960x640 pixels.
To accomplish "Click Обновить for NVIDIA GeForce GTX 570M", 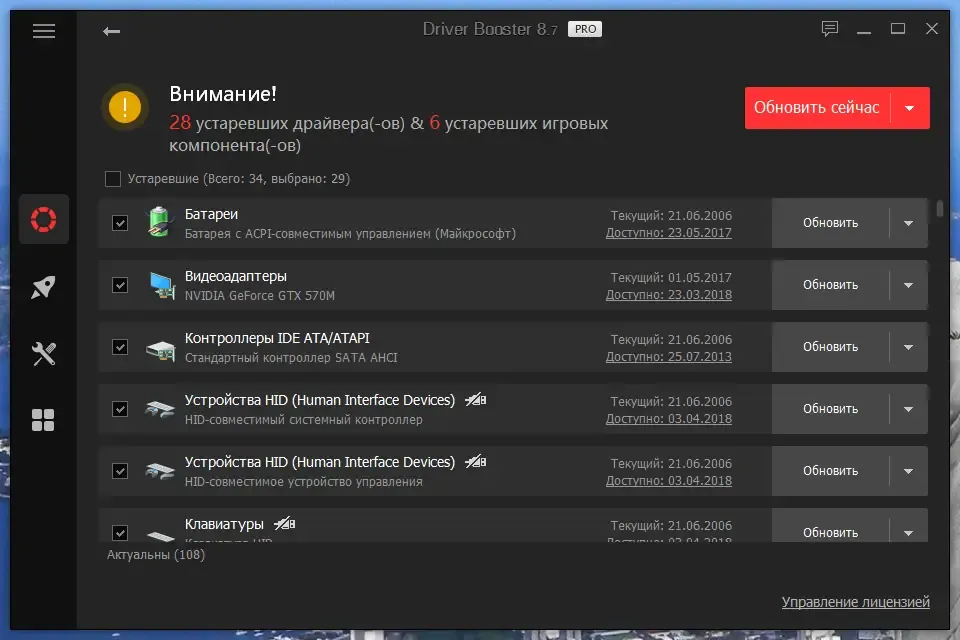I will 830,285.
